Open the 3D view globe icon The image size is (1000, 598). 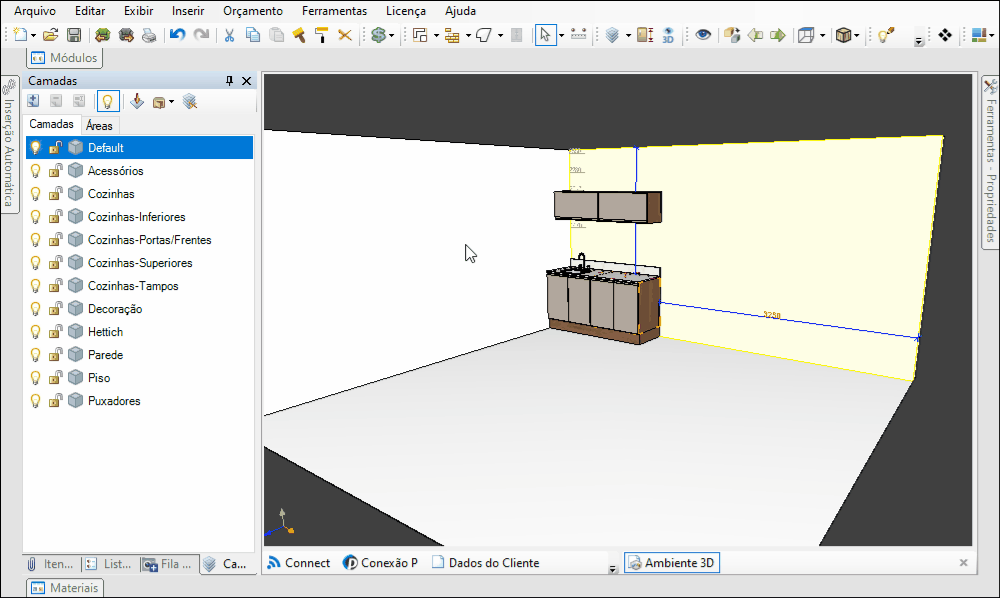coord(668,35)
